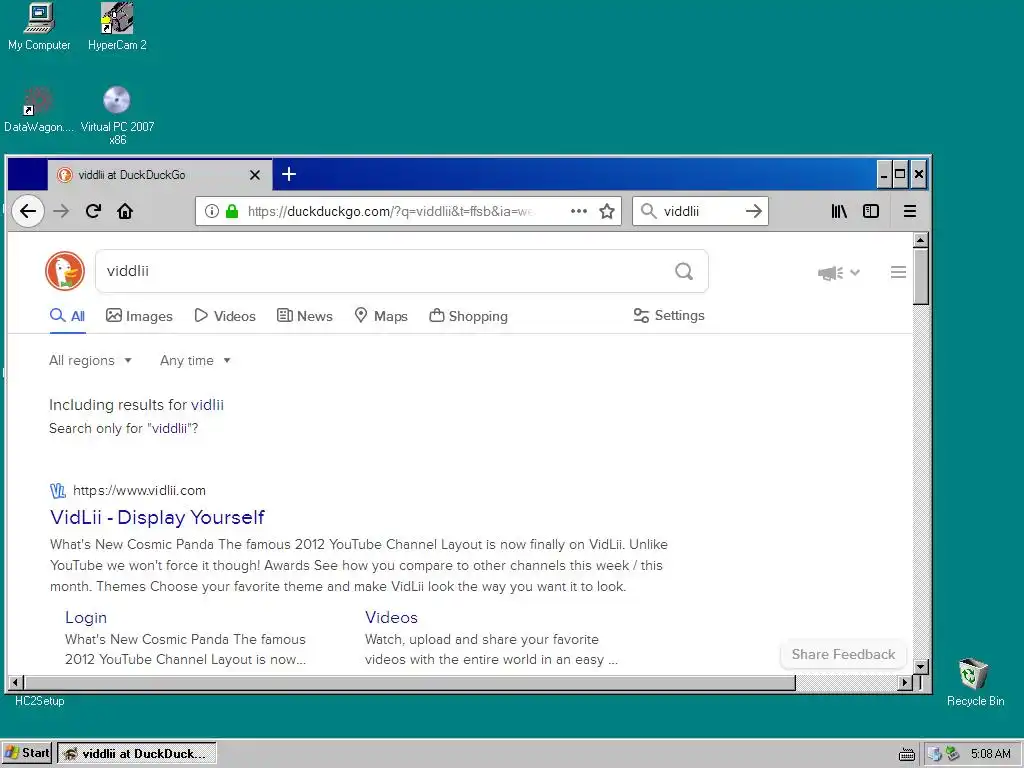Viewport: 1024px width, 768px height.
Task: Open the Library bookshelf icon
Action: click(x=839, y=211)
